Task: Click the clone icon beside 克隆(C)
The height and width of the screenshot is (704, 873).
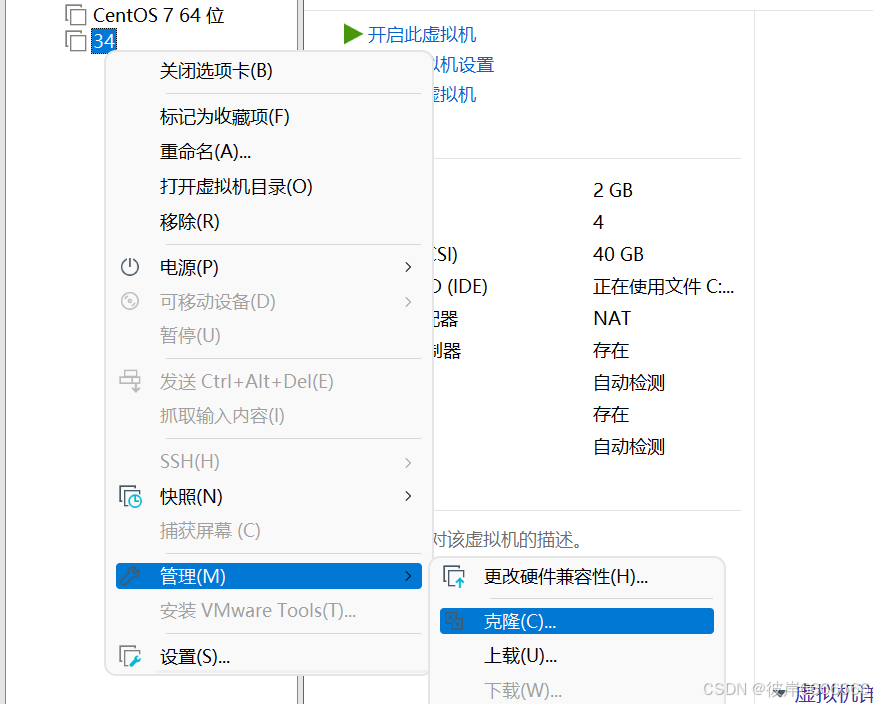Action: point(454,621)
